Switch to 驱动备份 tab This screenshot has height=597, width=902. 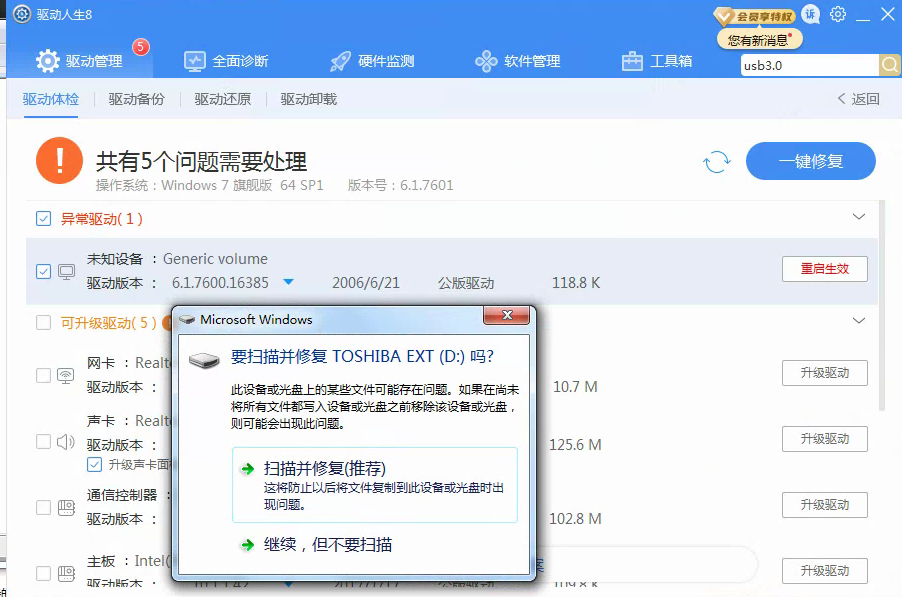(136, 100)
